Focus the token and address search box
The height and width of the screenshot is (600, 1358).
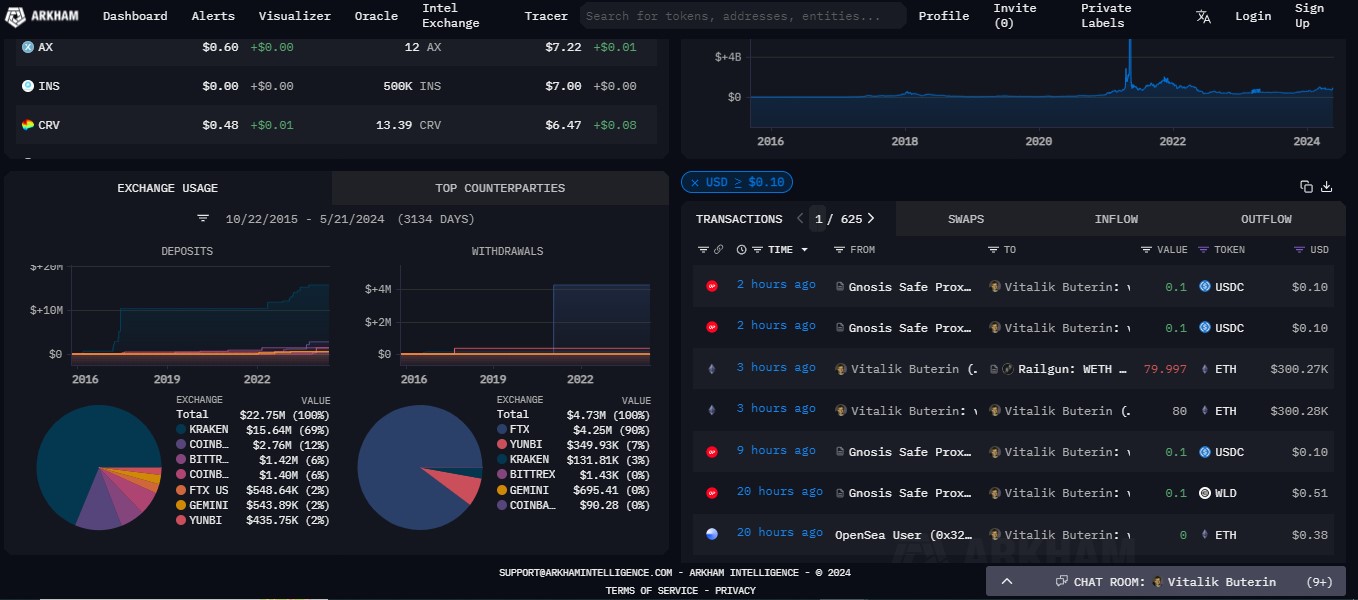(x=743, y=16)
